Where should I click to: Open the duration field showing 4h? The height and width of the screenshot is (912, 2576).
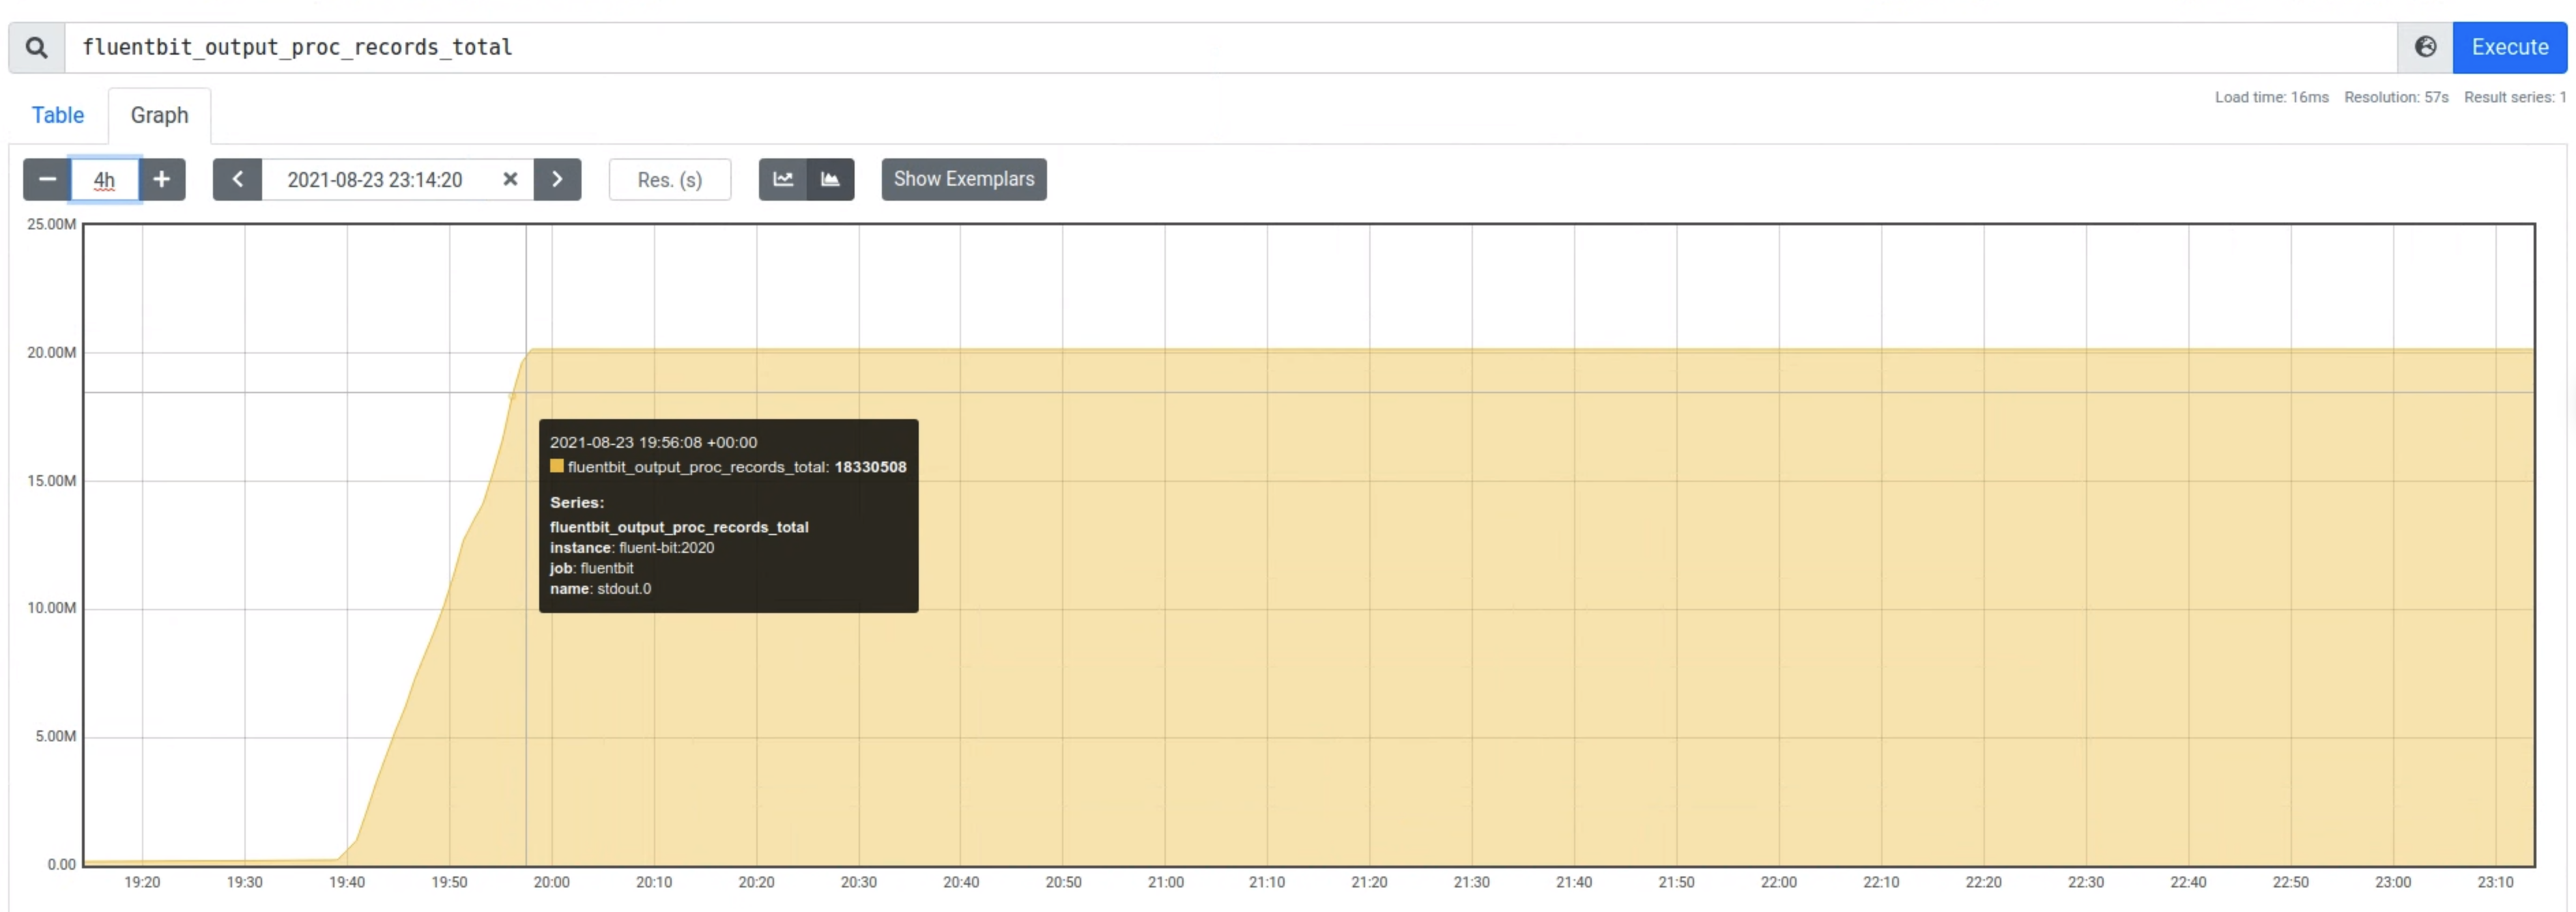click(x=104, y=179)
